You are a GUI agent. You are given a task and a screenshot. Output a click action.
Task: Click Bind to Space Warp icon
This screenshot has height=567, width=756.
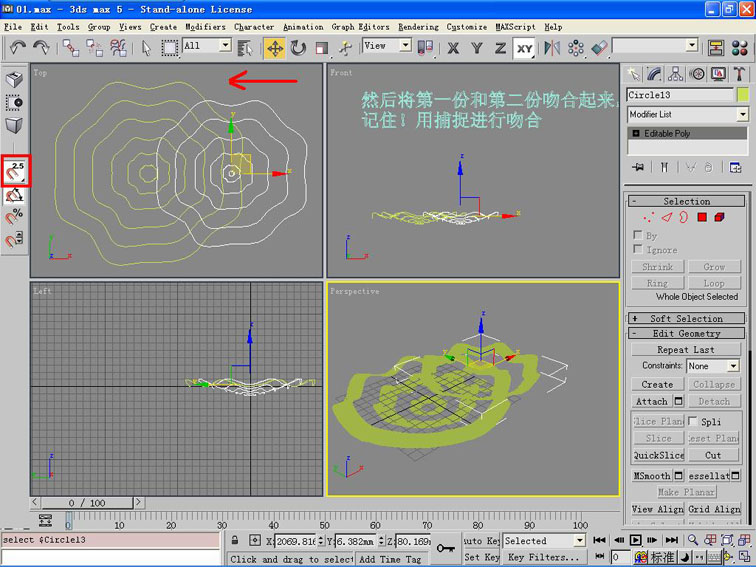point(118,48)
